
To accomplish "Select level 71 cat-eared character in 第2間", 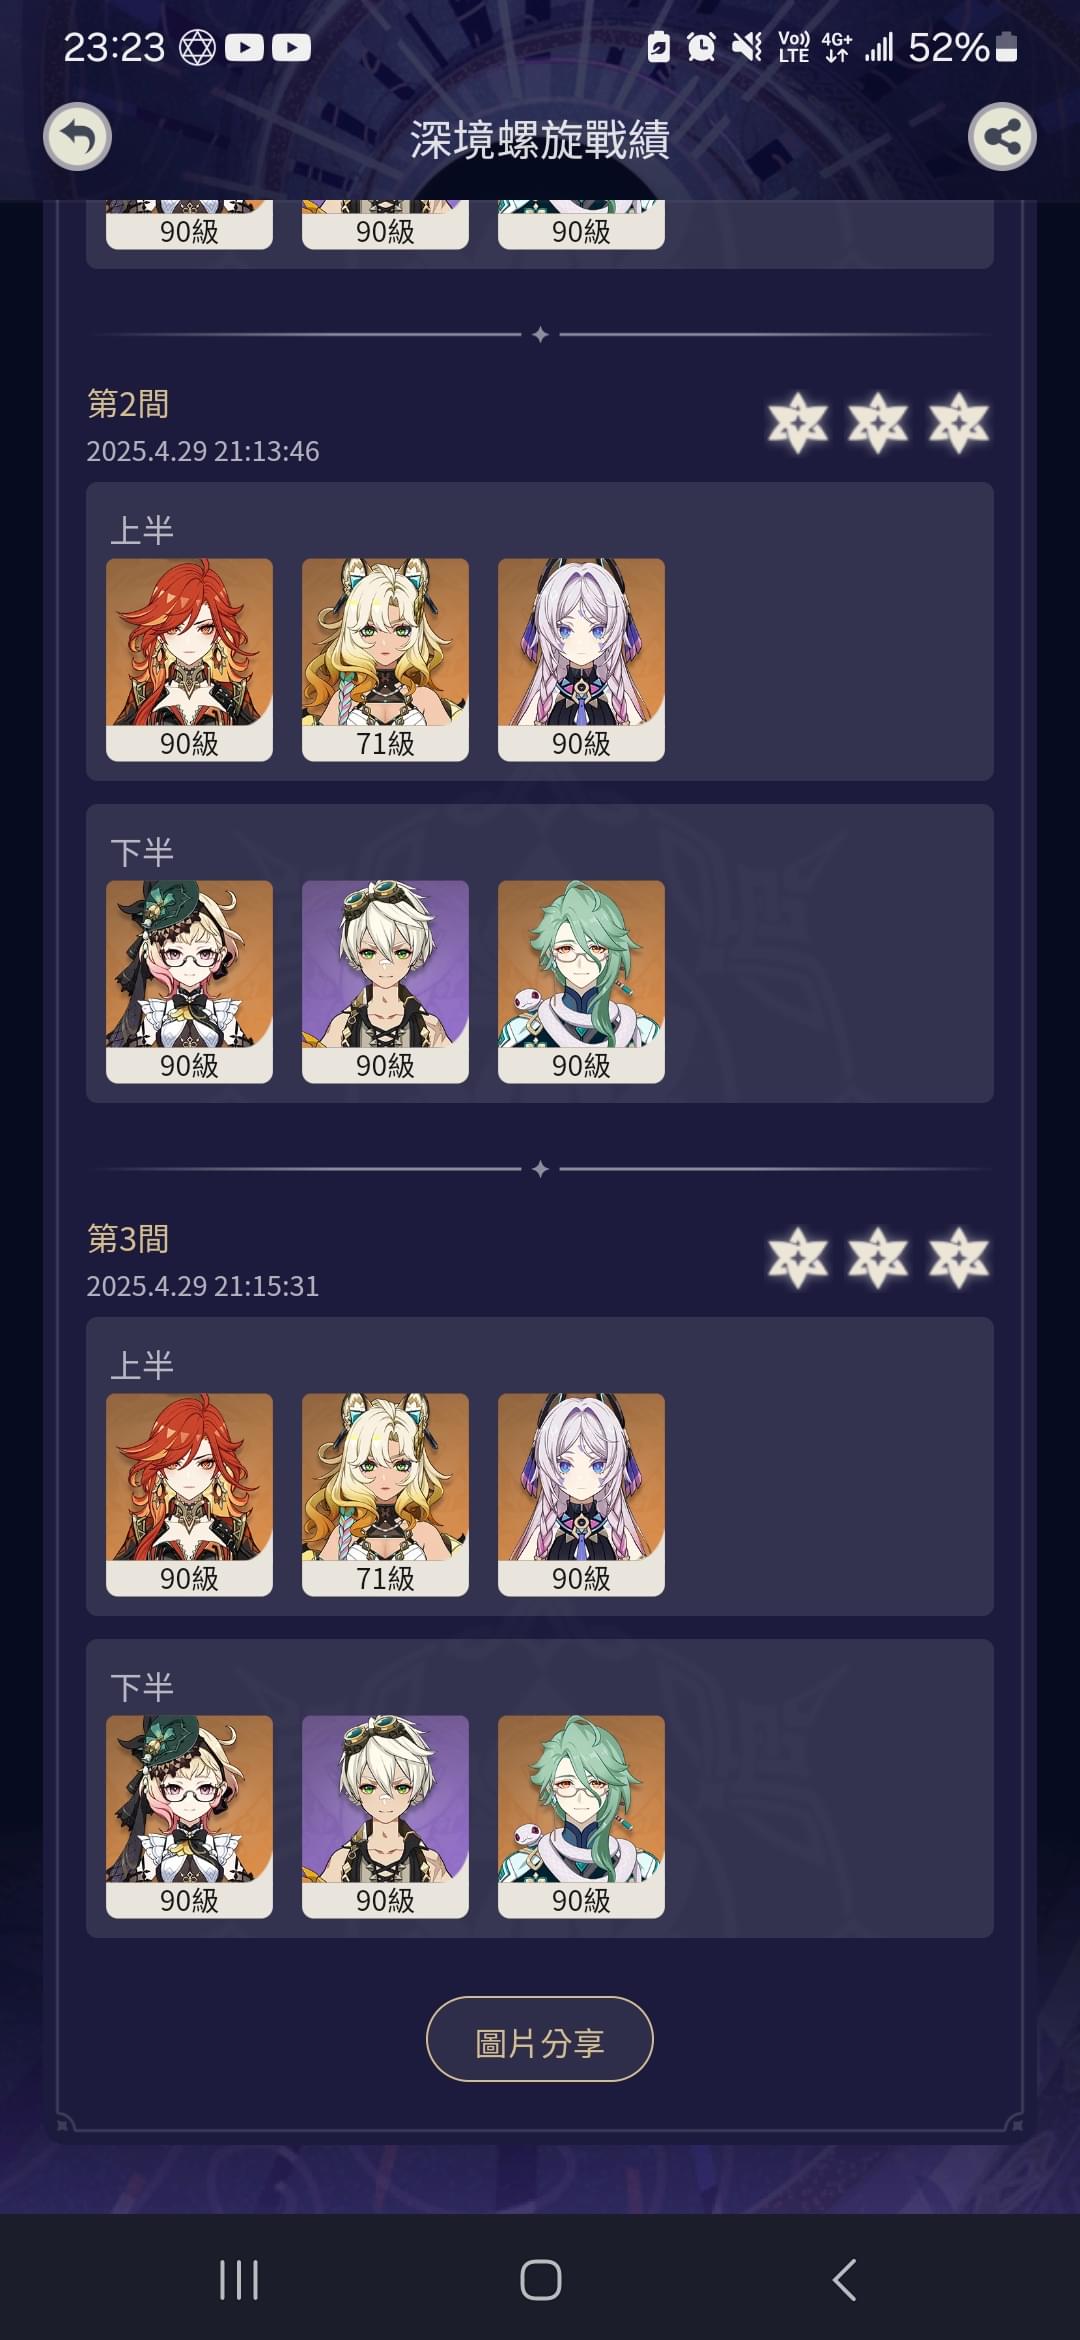I will [385, 660].
